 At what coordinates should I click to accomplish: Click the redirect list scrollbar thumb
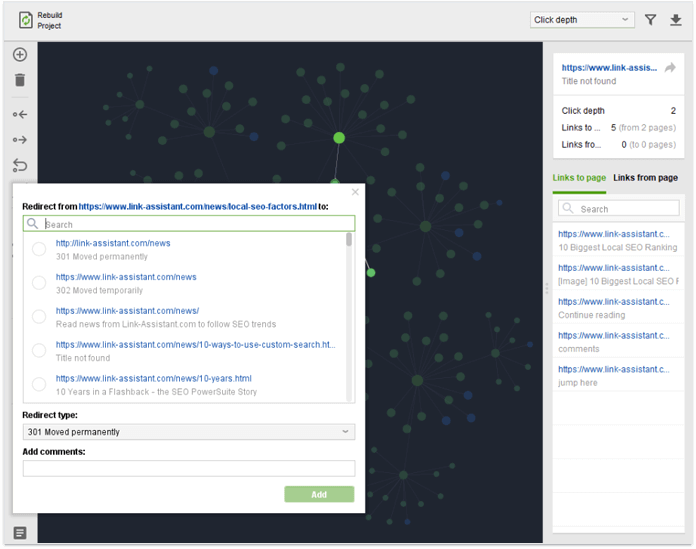(349, 240)
